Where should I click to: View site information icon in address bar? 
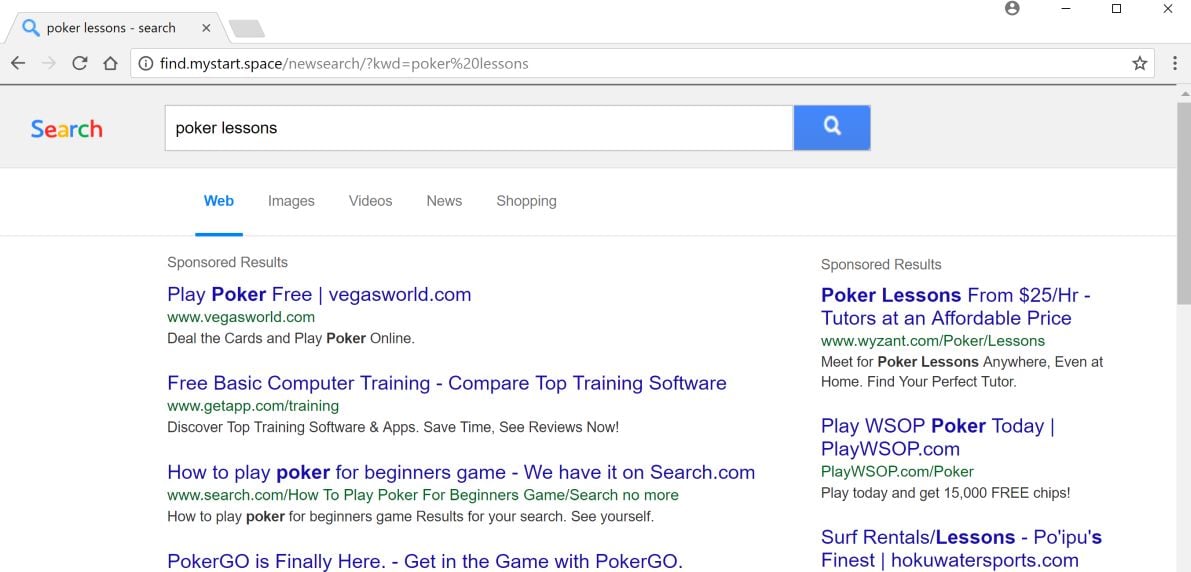coord(146,64)
